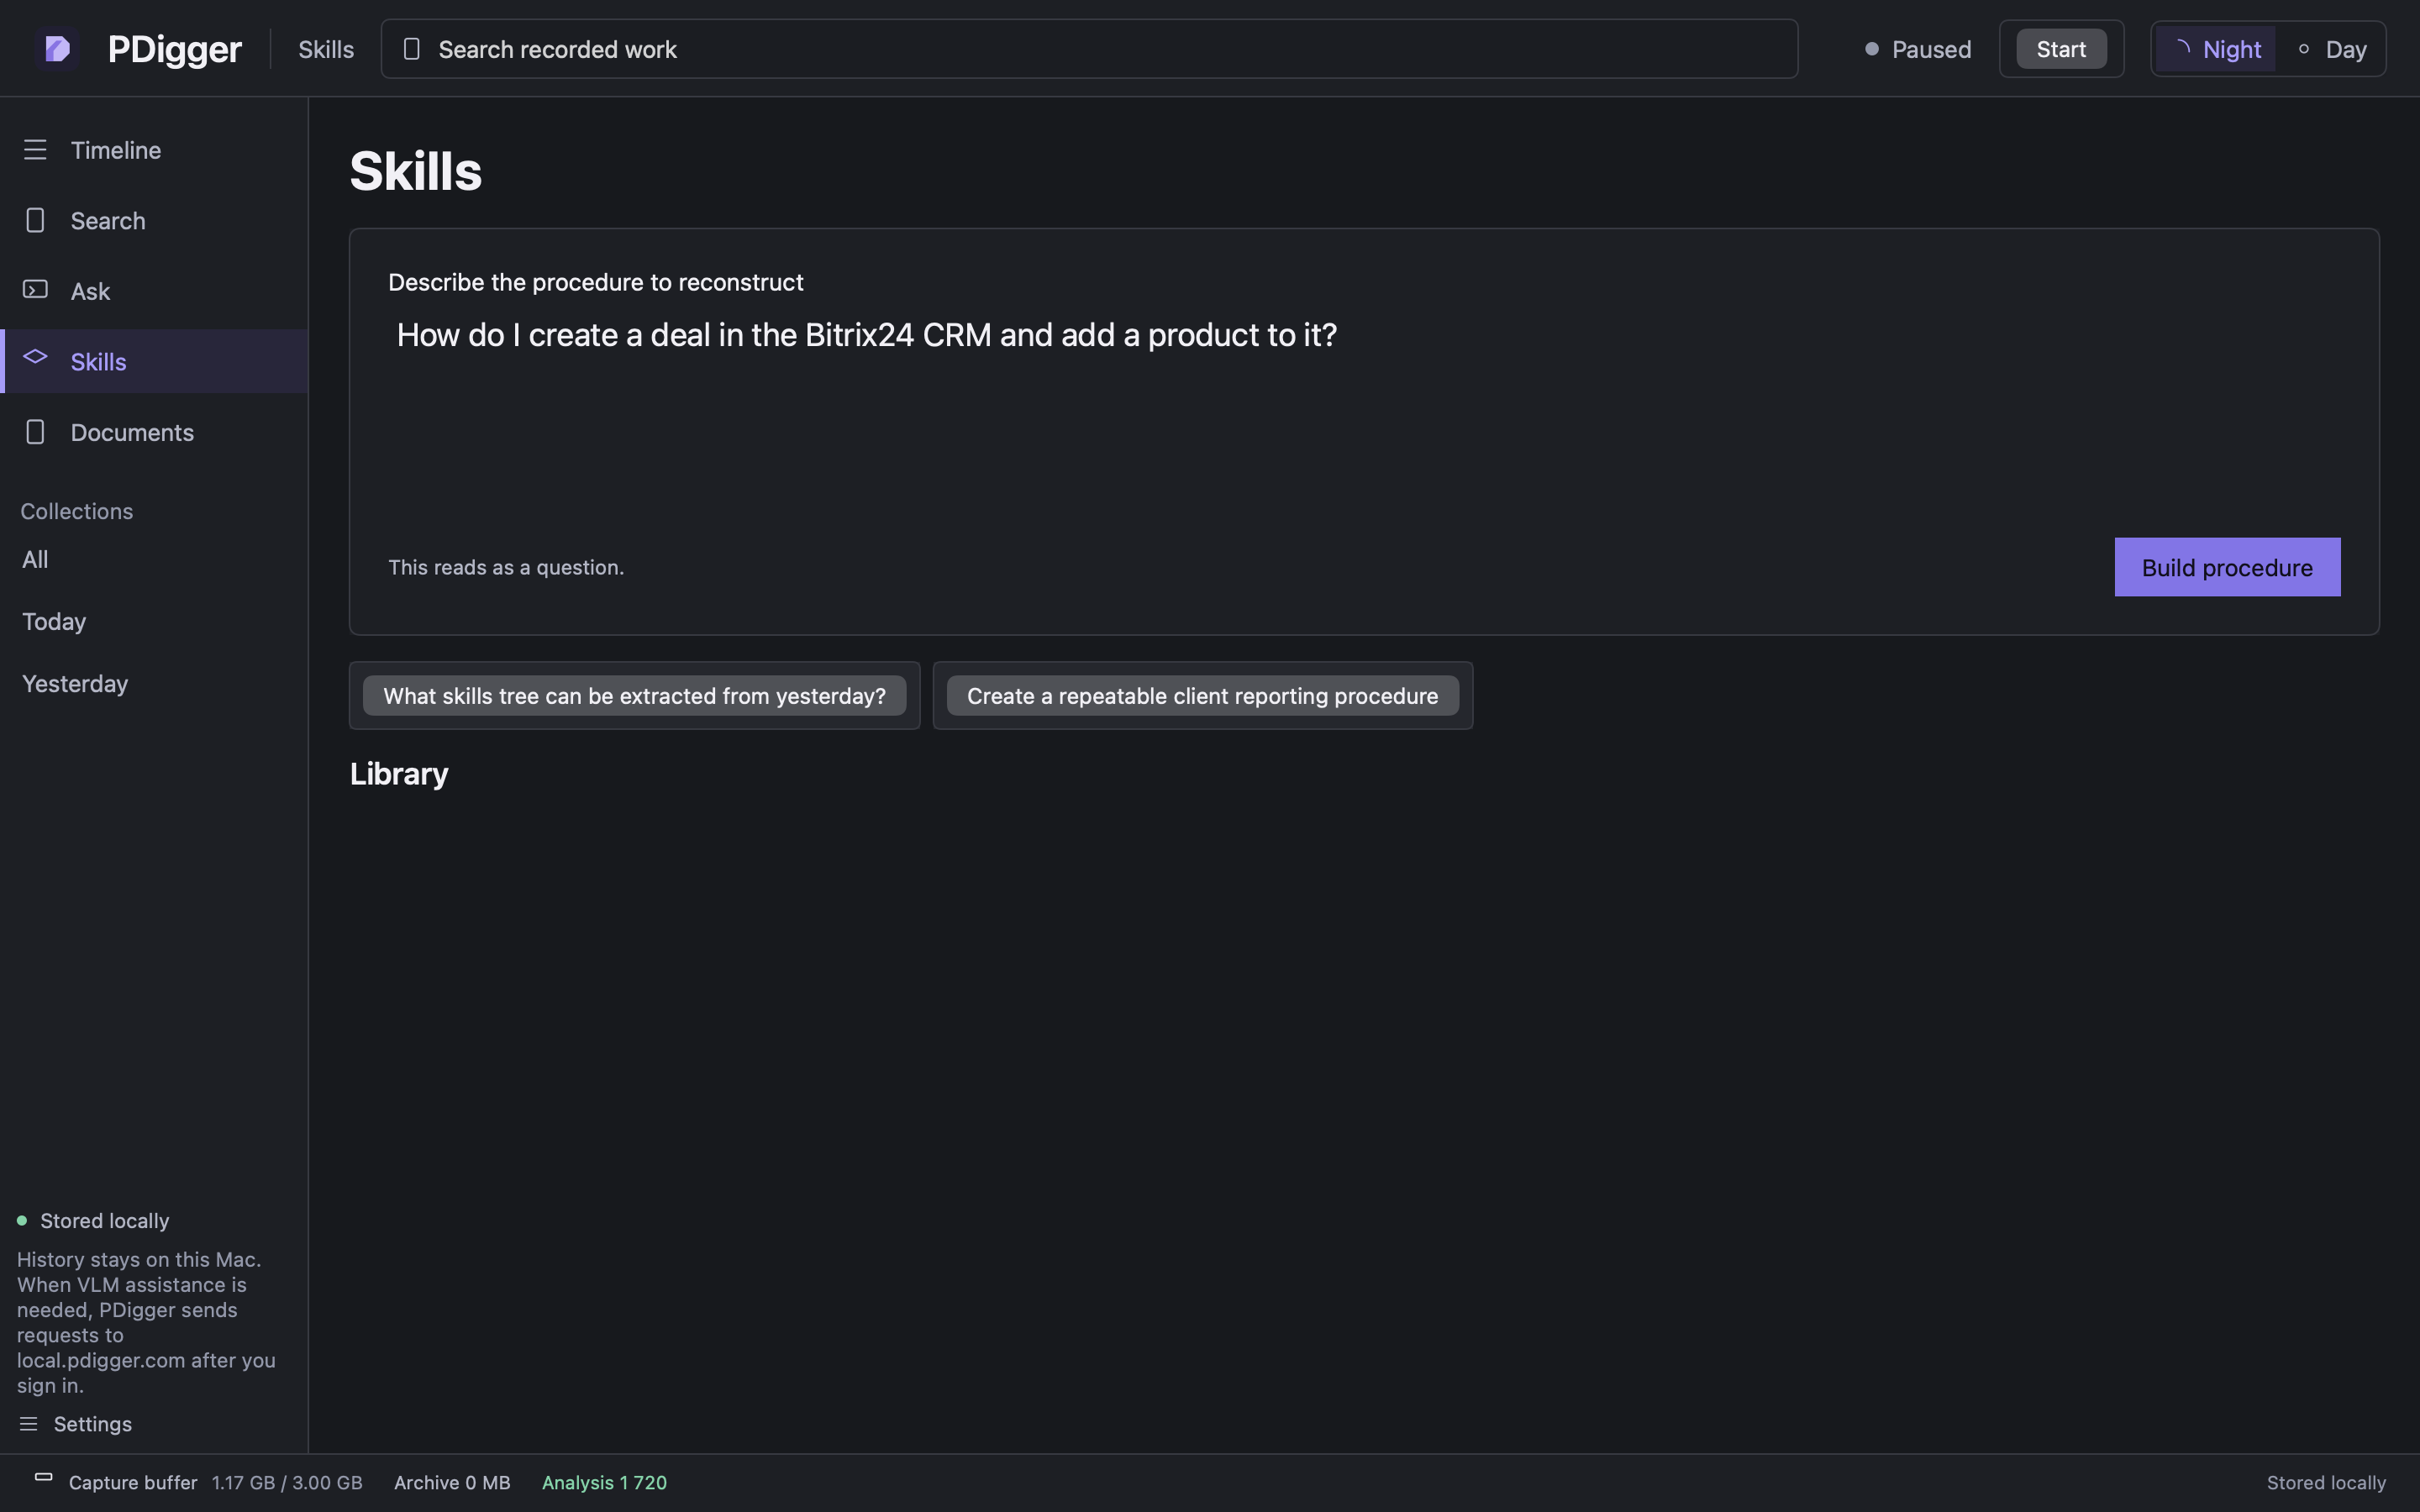This screenshot has width=2420, height=1512.
Task: Filter by the Yesterday collection
Action: pos(75,683)
